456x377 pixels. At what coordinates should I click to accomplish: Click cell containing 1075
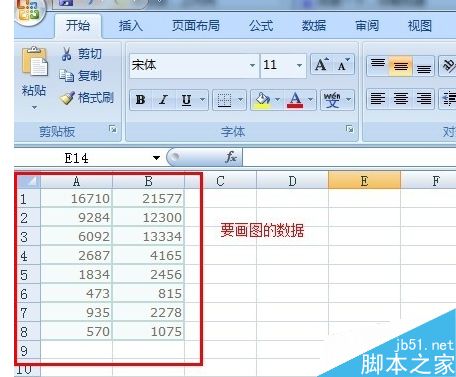click(148, 332)
